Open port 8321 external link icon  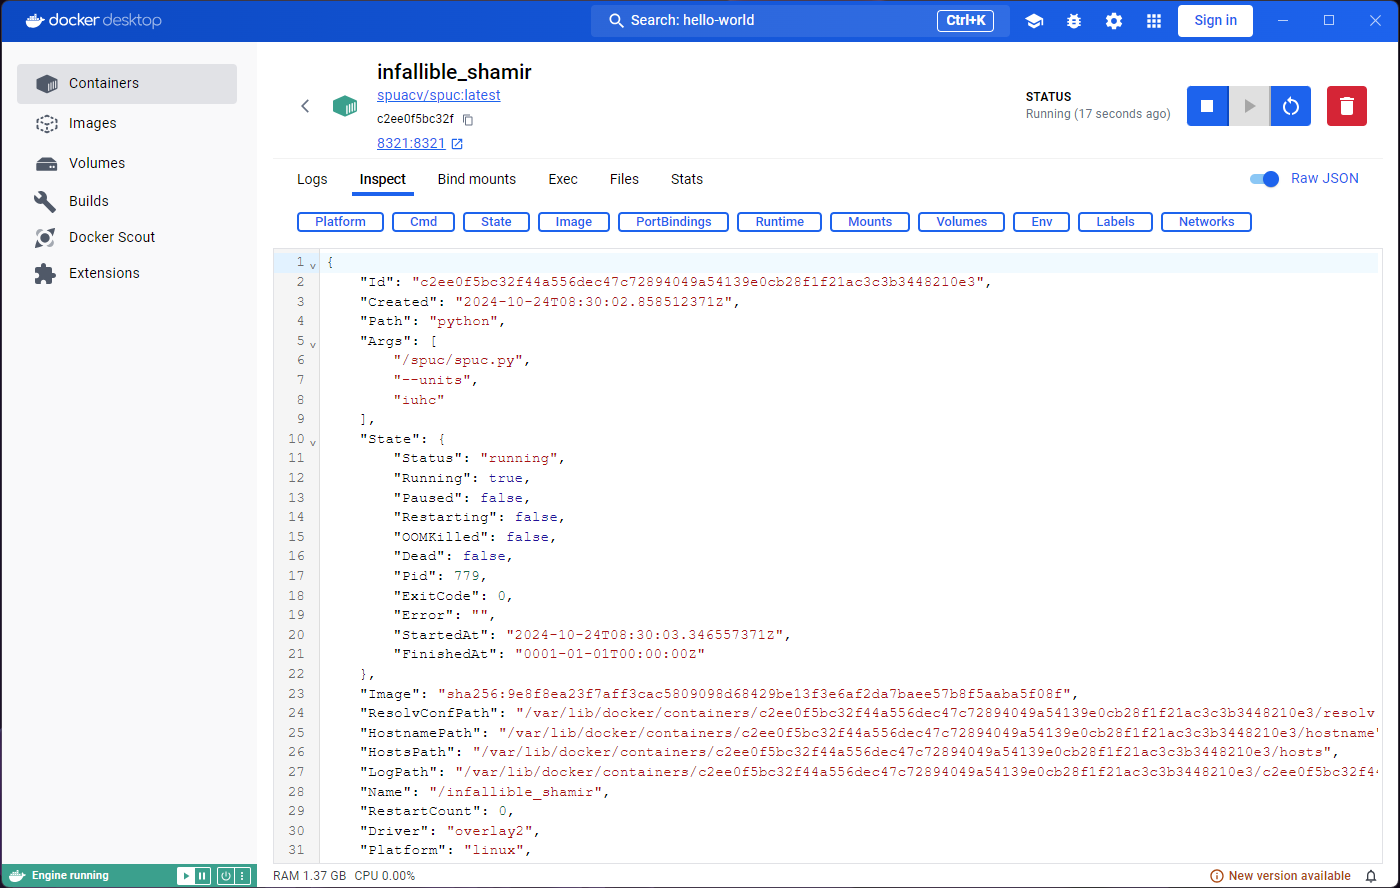click(457, 144)
